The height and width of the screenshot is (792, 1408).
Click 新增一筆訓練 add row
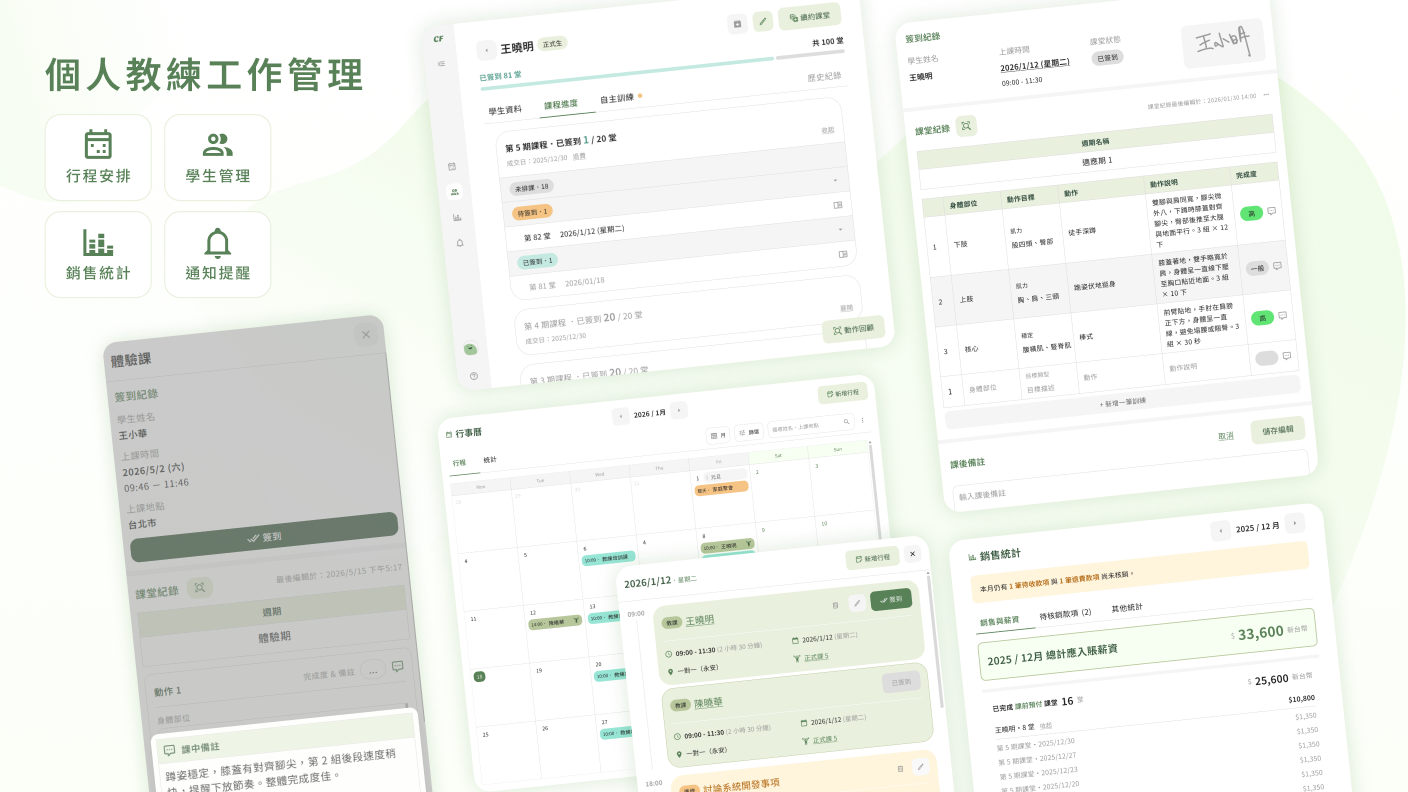click(1123, 401)
